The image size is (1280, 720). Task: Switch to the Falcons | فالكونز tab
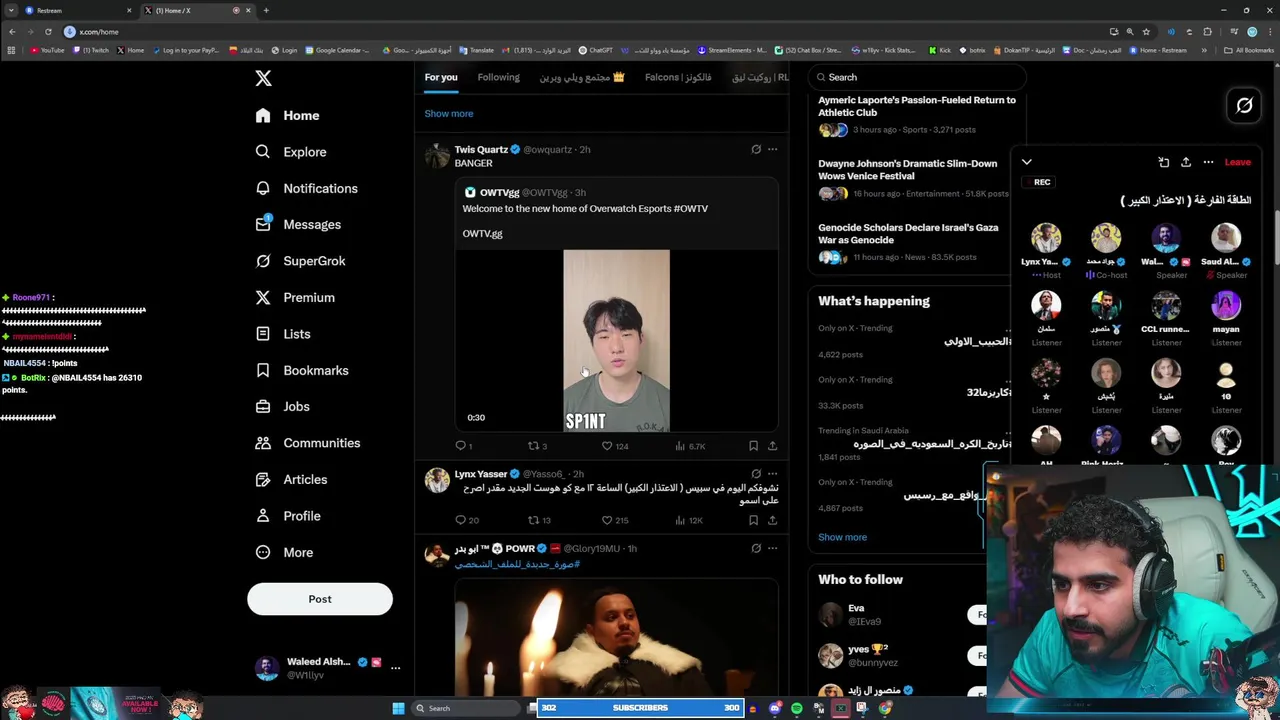click(678, 77)
